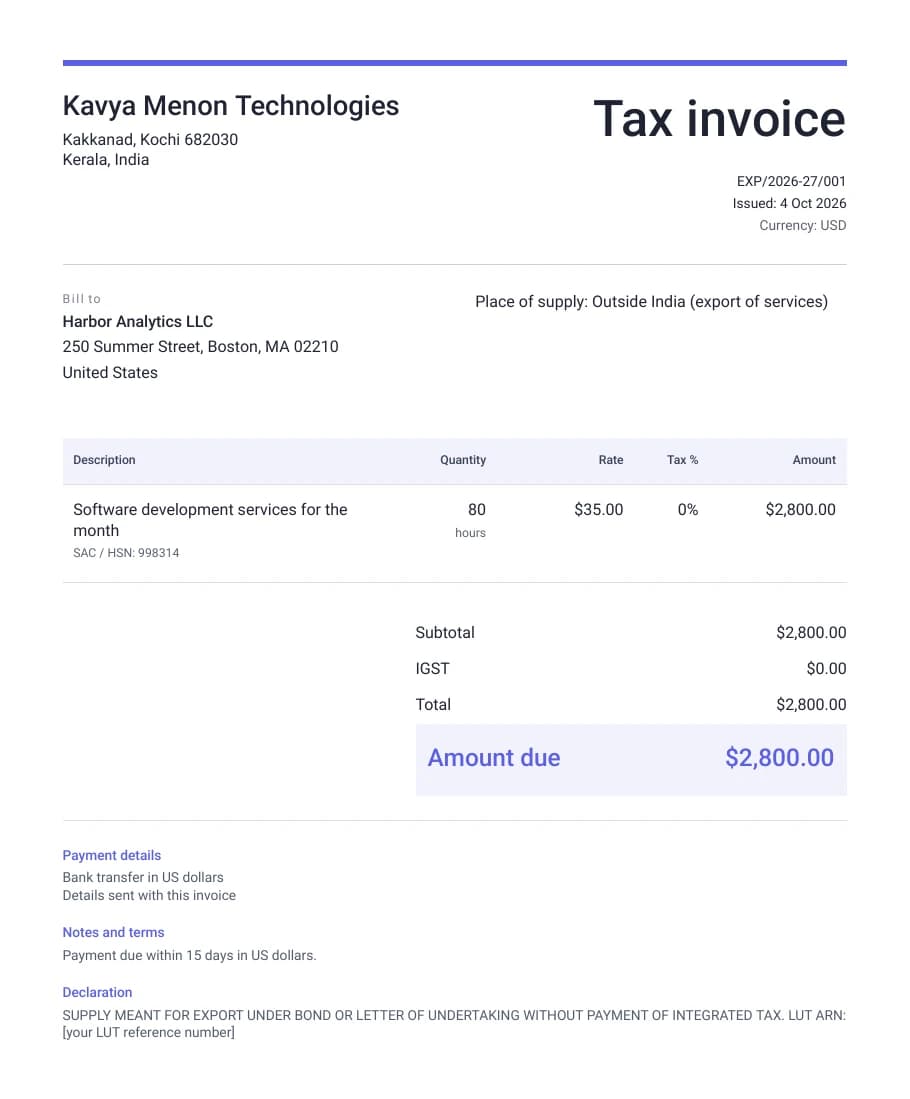Click the 'Description' column header

(104, 460)
